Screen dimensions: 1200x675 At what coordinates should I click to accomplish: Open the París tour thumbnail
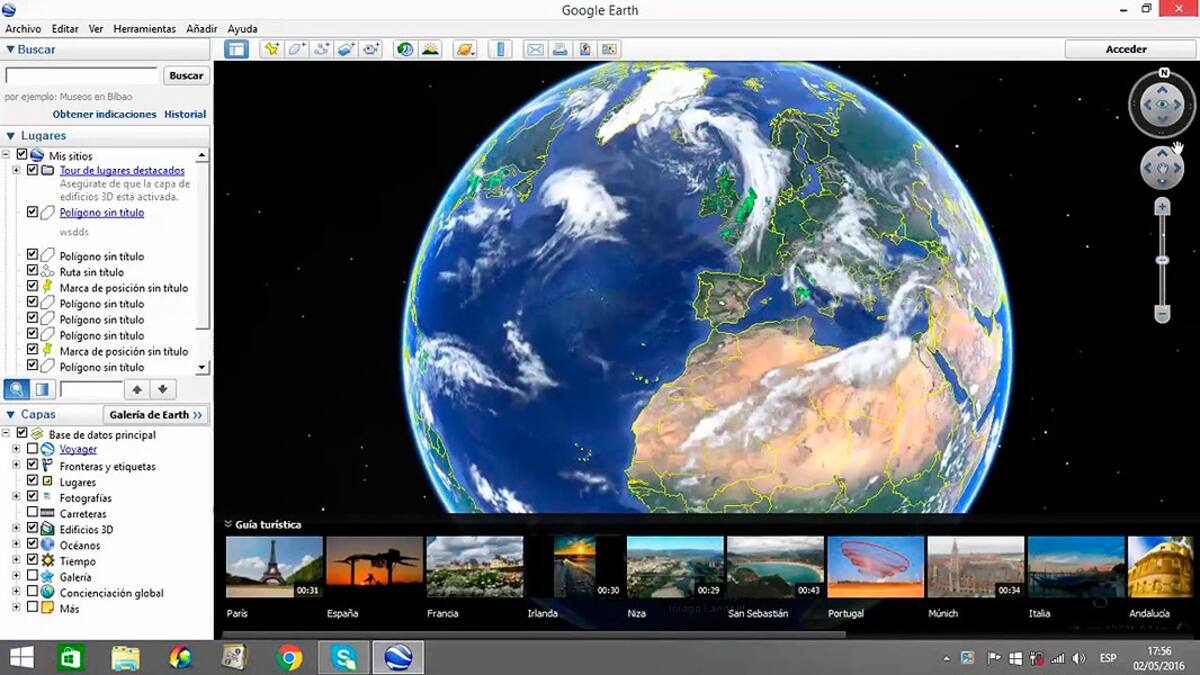tap(274, 567)
